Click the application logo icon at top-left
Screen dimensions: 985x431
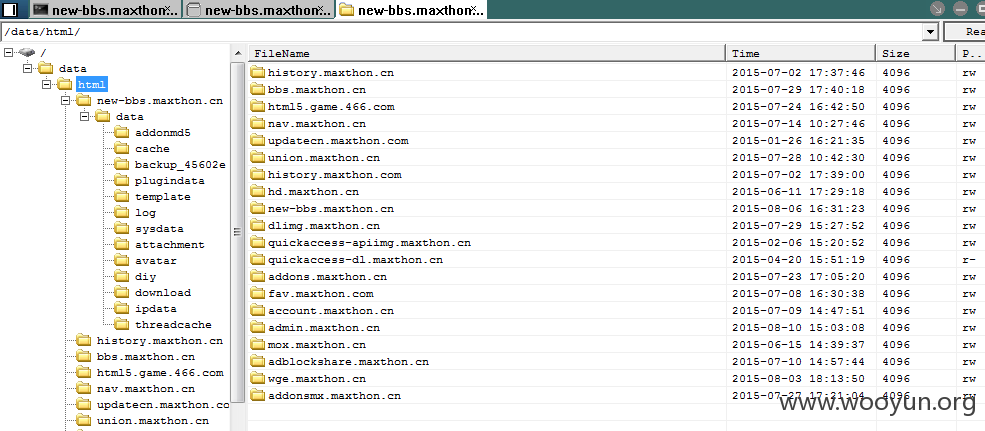coord(10,9)
